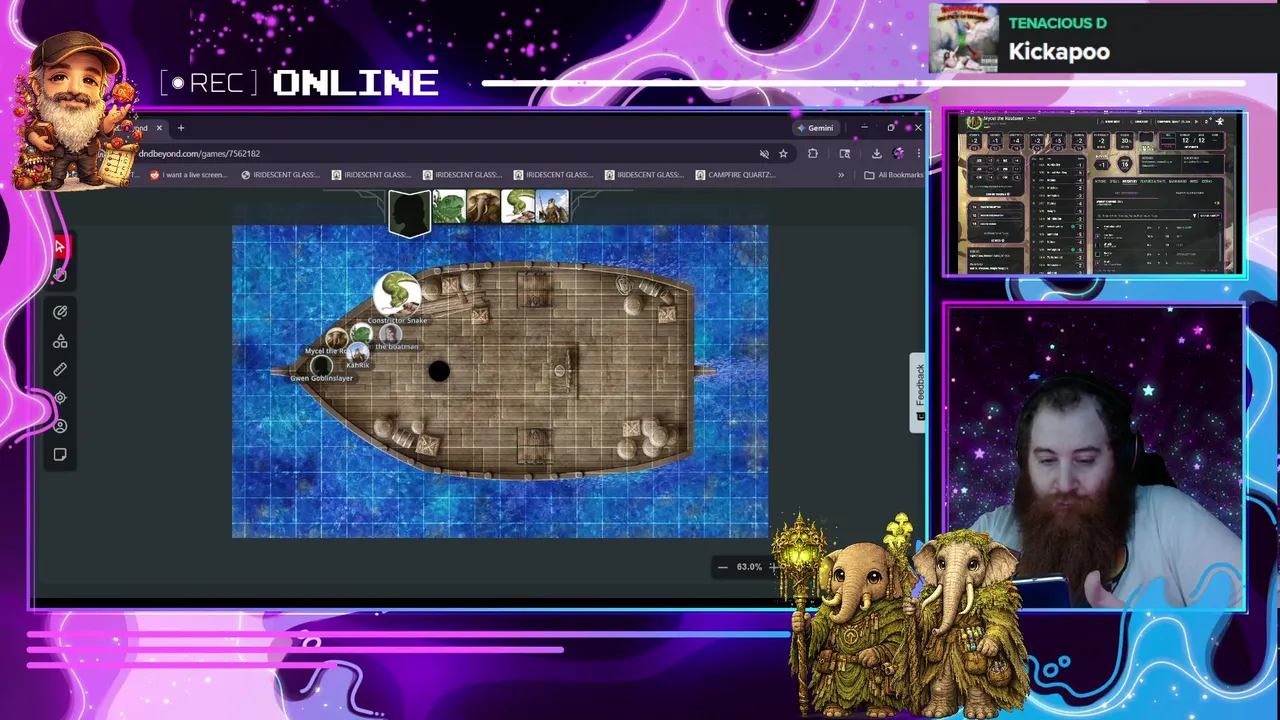Viewport: 1280px width, 720px height.
Task: Click the Short Rest button
Action: click(1111, 121)
